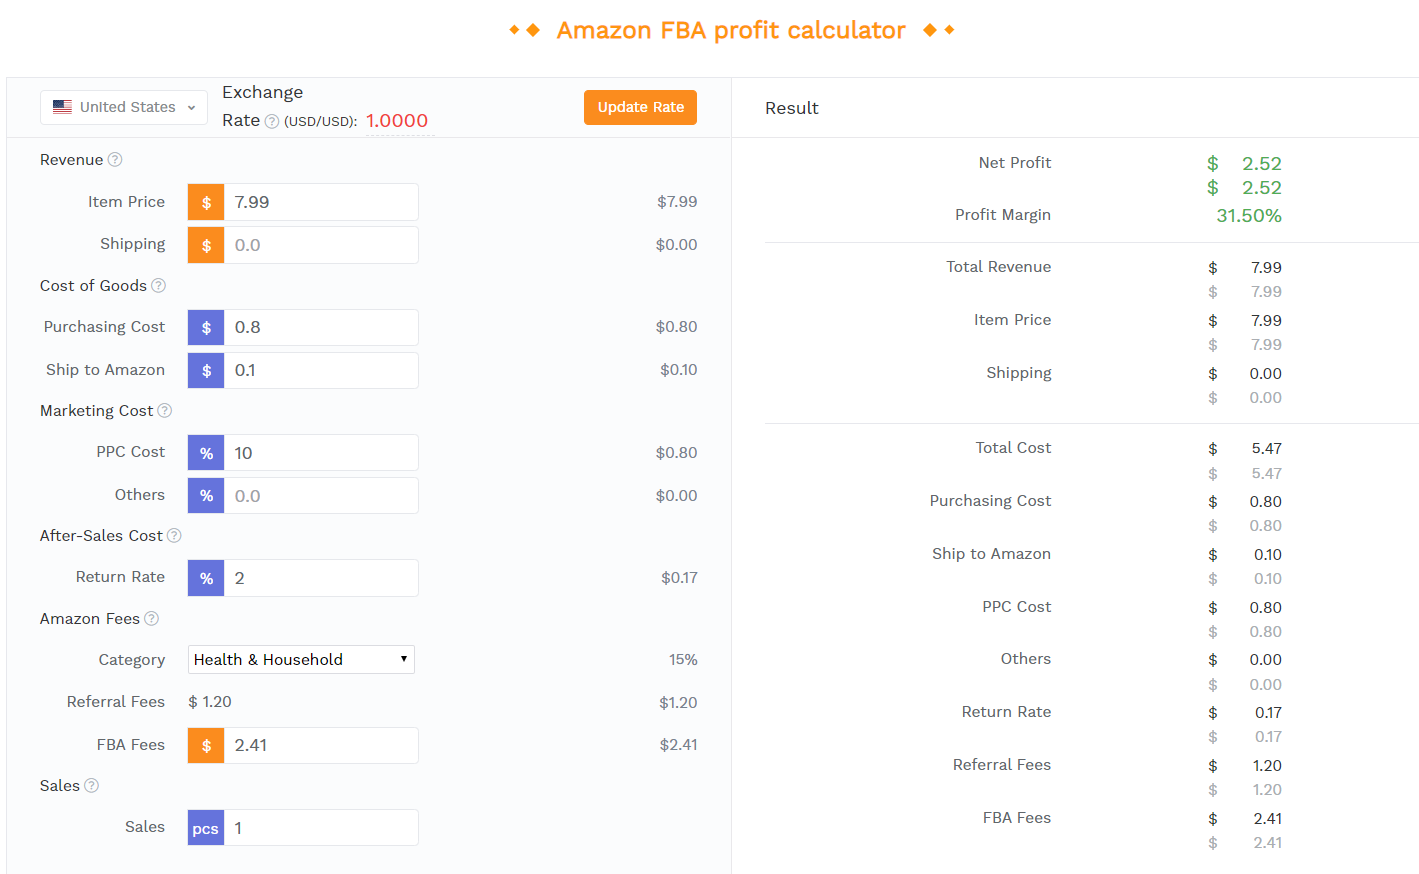The width and height of the screenshot is (1419, 874).
Task: Click Exchange Rate help icon
Action: coord(272,122)
